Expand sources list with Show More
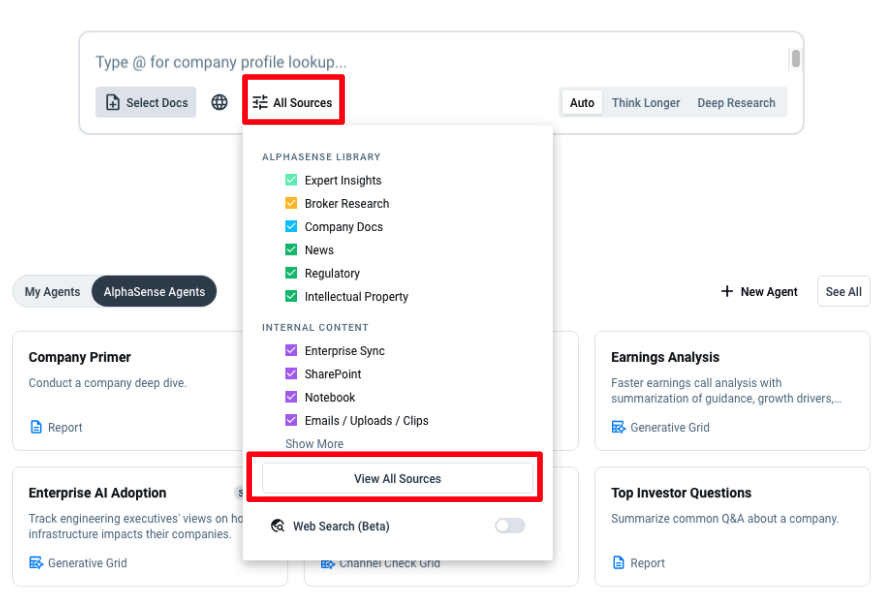Image resolution: width=890 pixels, height=610 pixels. pyautogui.click(x=314, y=444)
